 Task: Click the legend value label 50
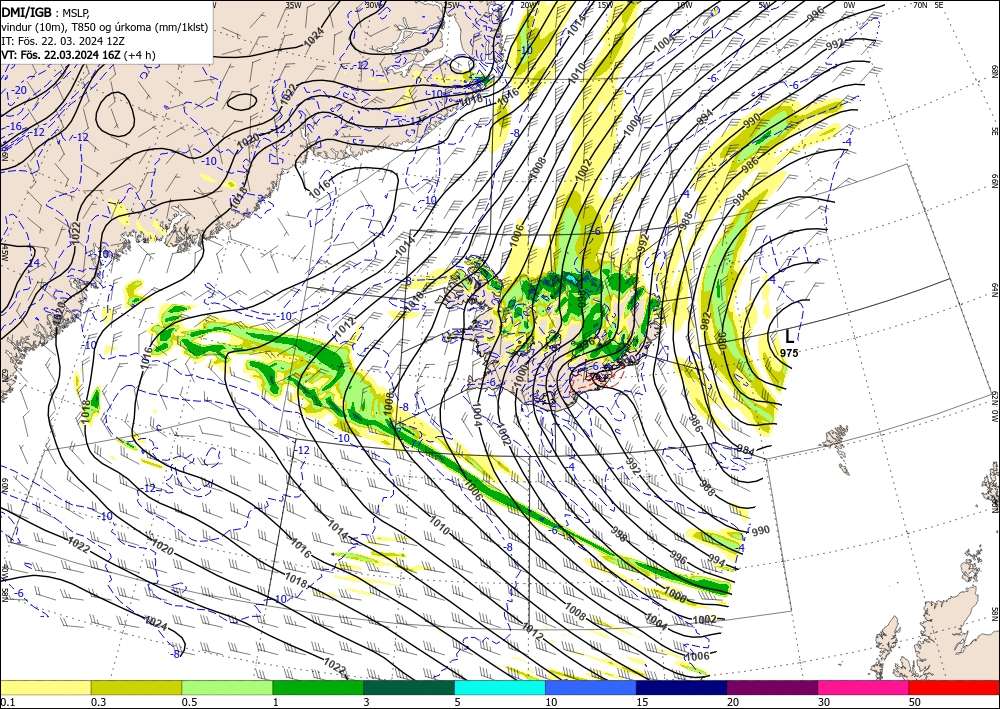point(915,702)
